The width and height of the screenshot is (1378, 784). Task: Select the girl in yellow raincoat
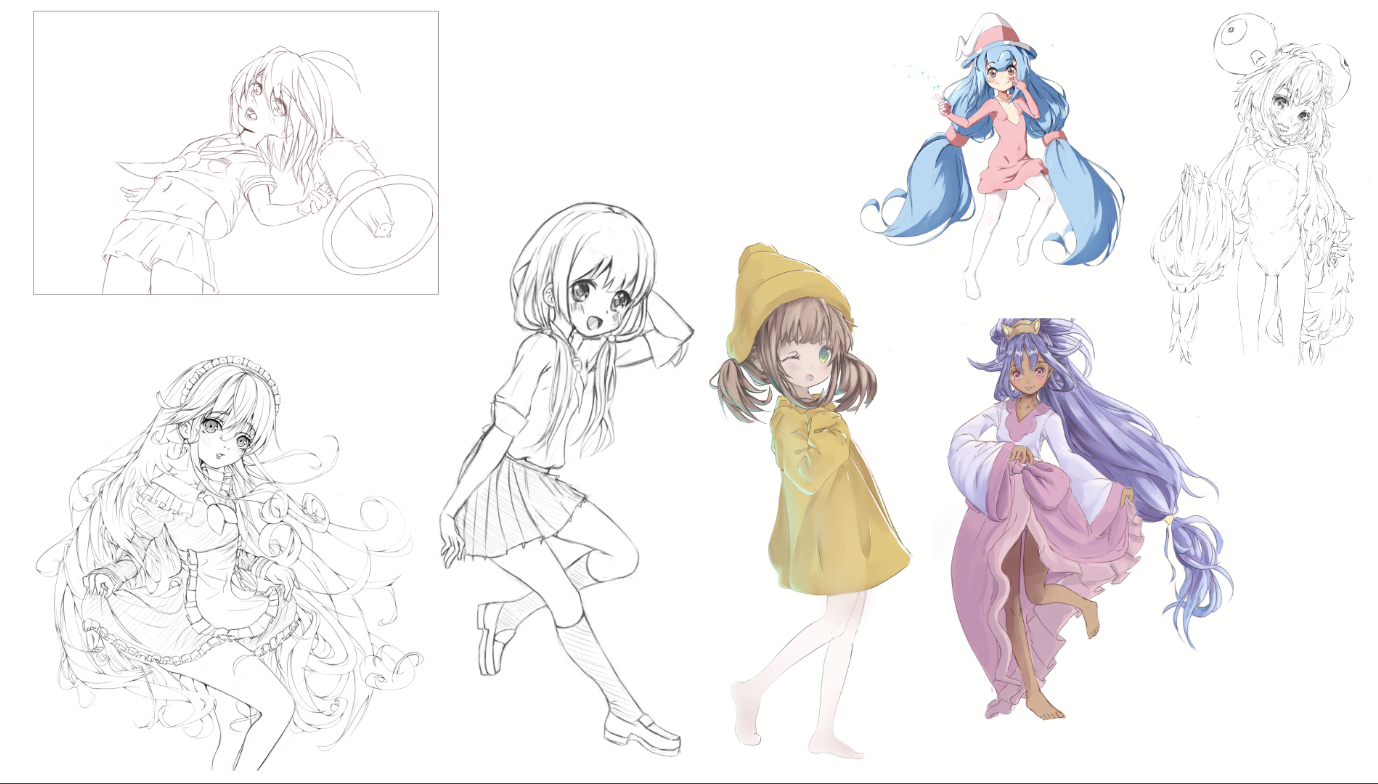tap(811, 500)
